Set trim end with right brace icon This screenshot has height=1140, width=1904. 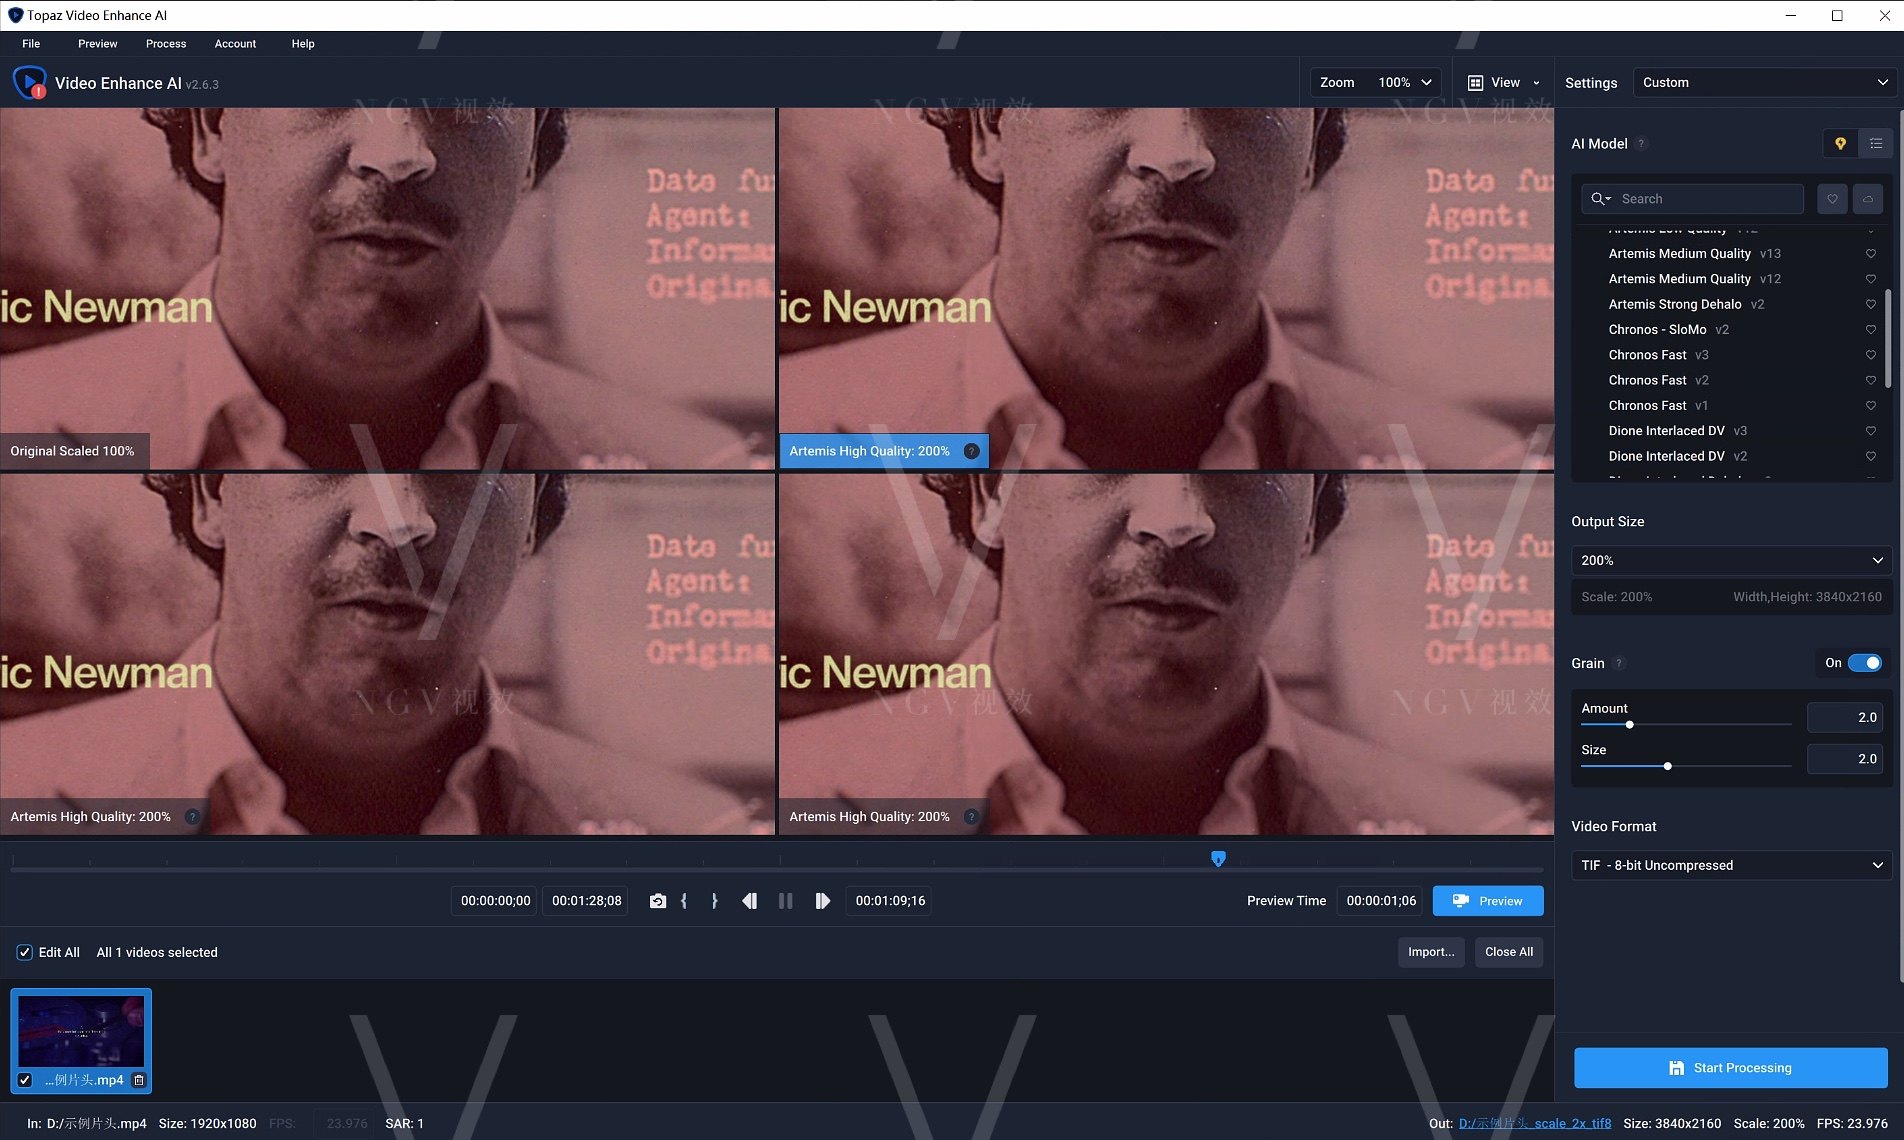pyautogui.click(x=714, y=901)
